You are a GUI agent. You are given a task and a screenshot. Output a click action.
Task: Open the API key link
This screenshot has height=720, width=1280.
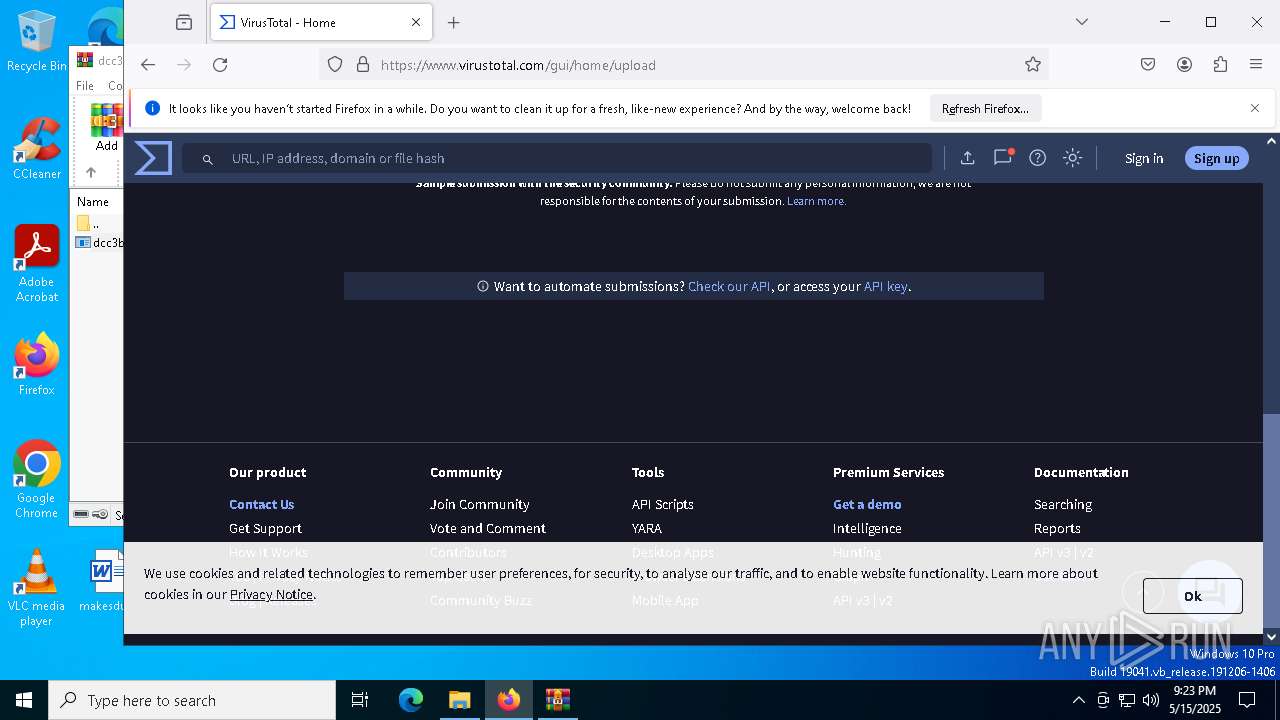point(885,286)
